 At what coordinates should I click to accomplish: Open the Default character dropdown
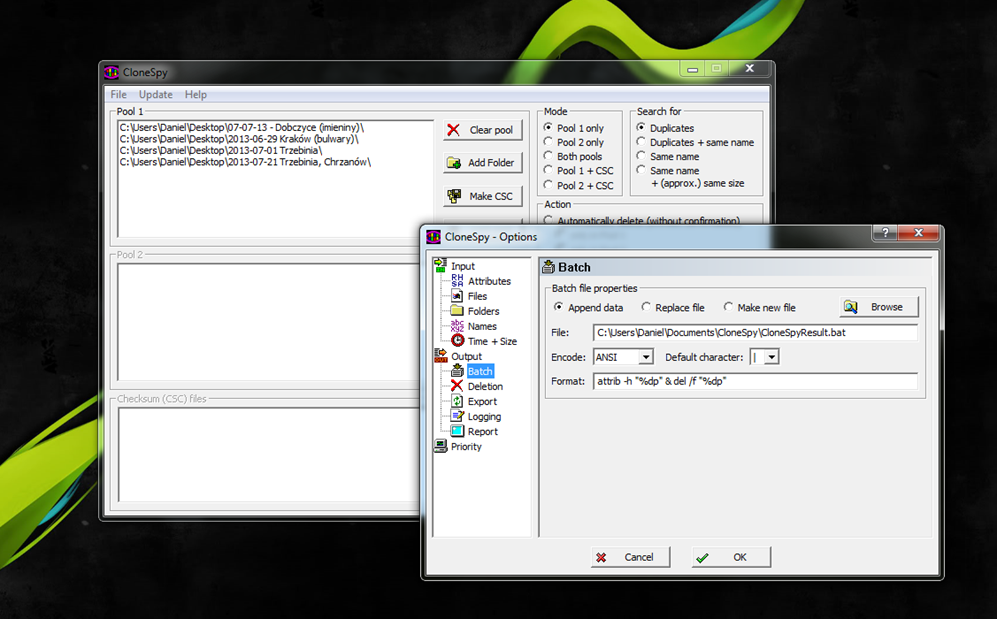(x=771, y=357)
